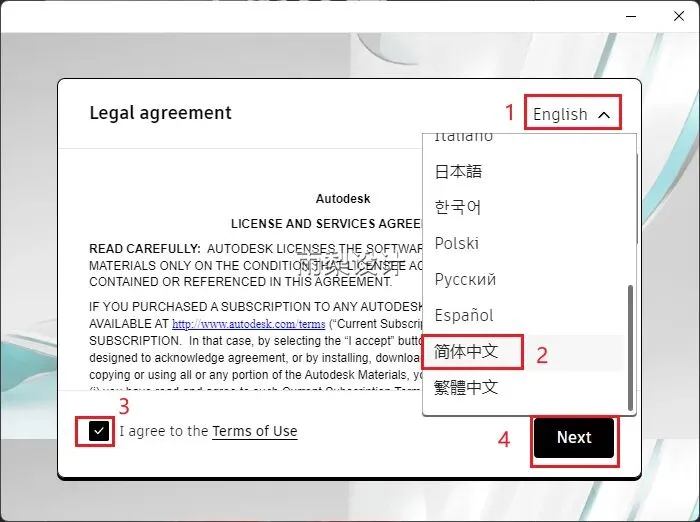Viewport: 700px width, 522px height.
Task: Click the Autodesk title in the agreement
Action: coord(343,199)
